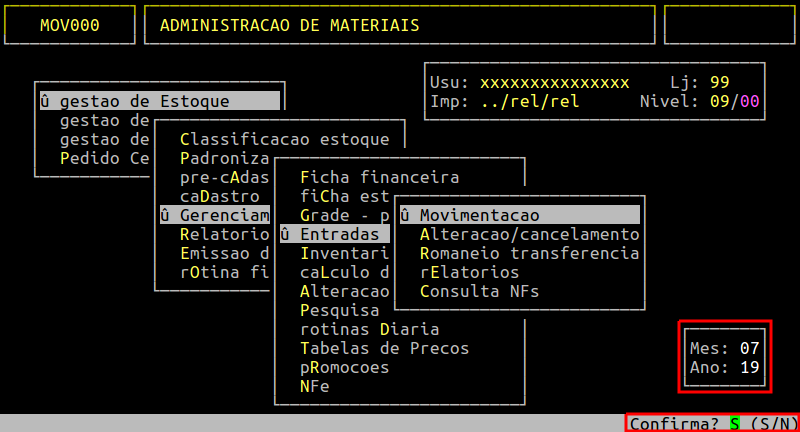Open rotinas Diaria menu entry

369,329
